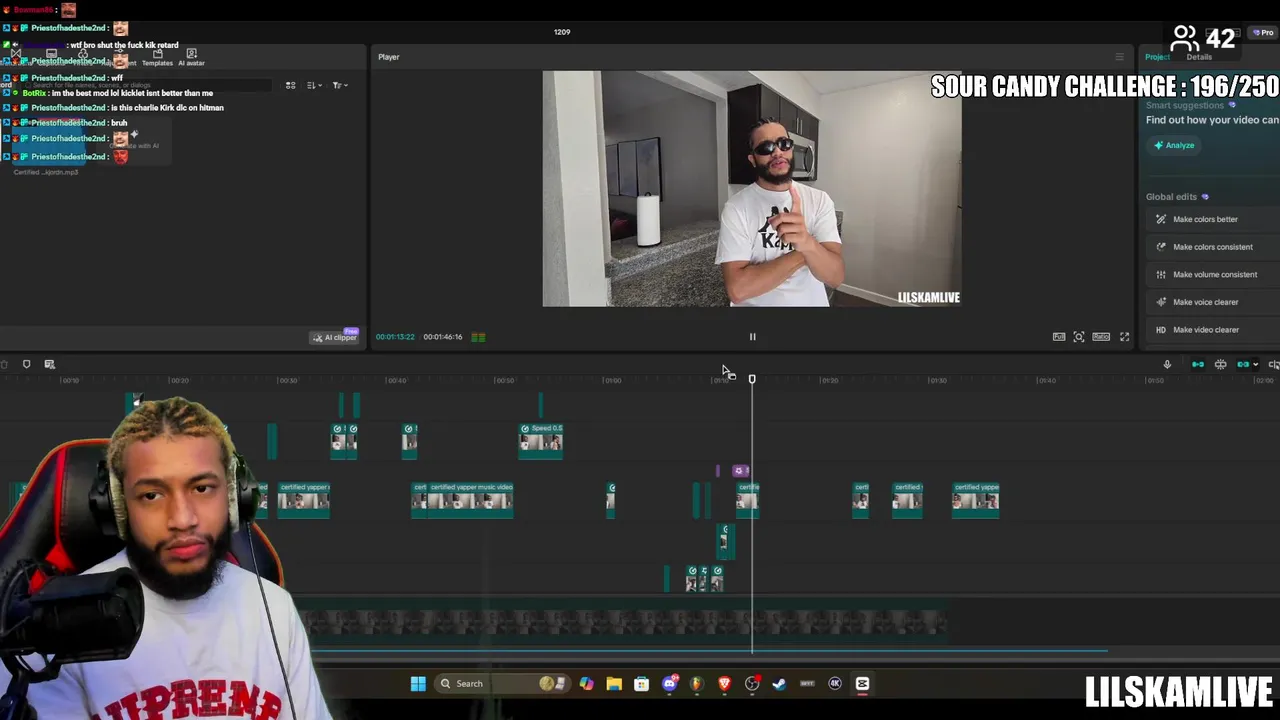Open the Ratio aspect setting
This screenshot has height=720, width=1280.
click(x=1101, y=337)
